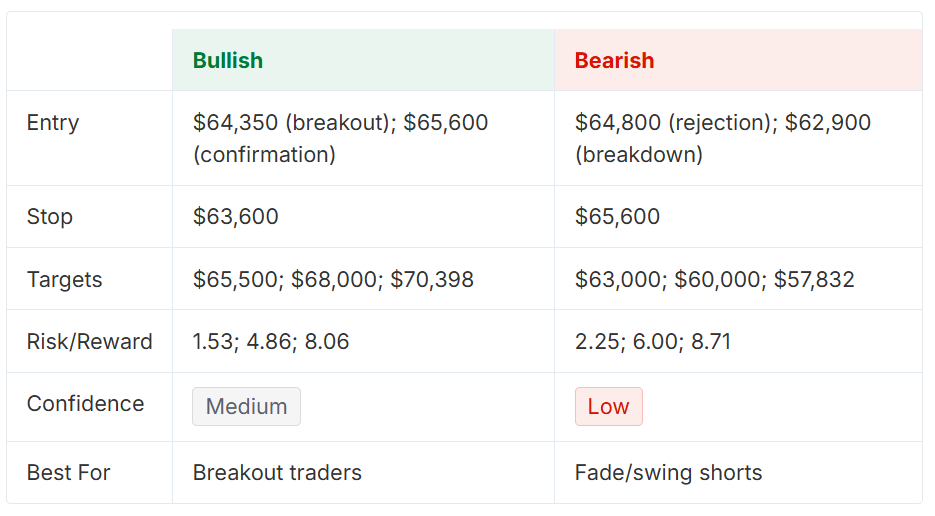This screenshot has width=935, height=516.
Task: Click the Entry row label
Action: pyautogui.click(x=53, y=122)
